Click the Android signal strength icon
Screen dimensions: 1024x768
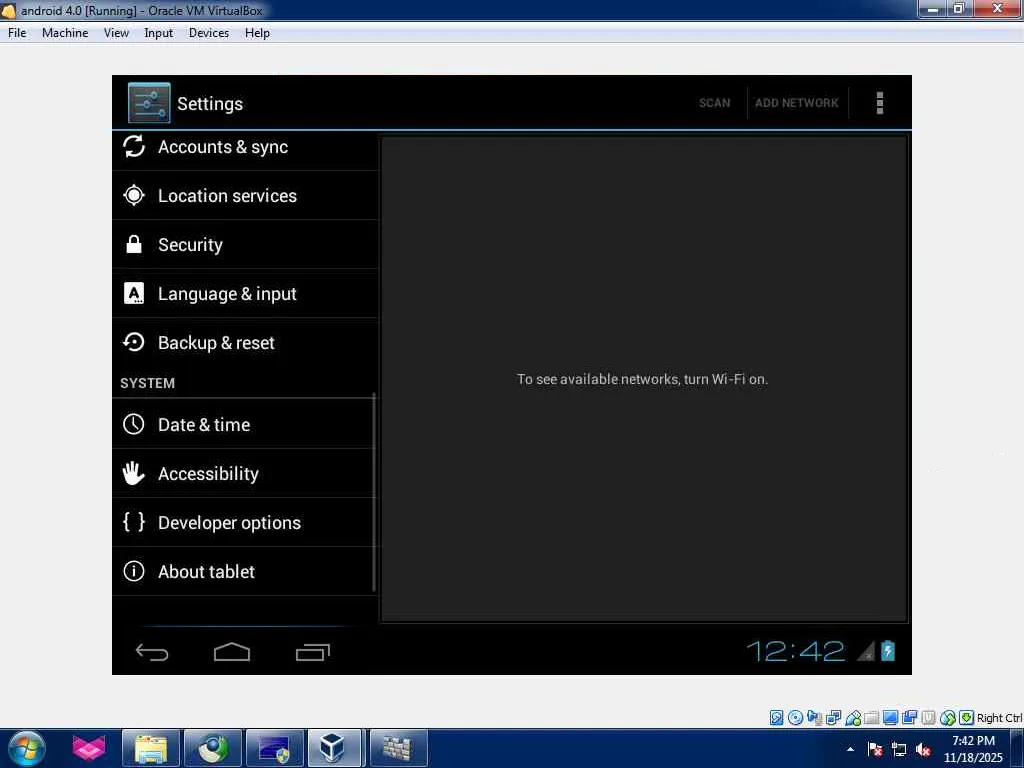[x=866, y=650]
